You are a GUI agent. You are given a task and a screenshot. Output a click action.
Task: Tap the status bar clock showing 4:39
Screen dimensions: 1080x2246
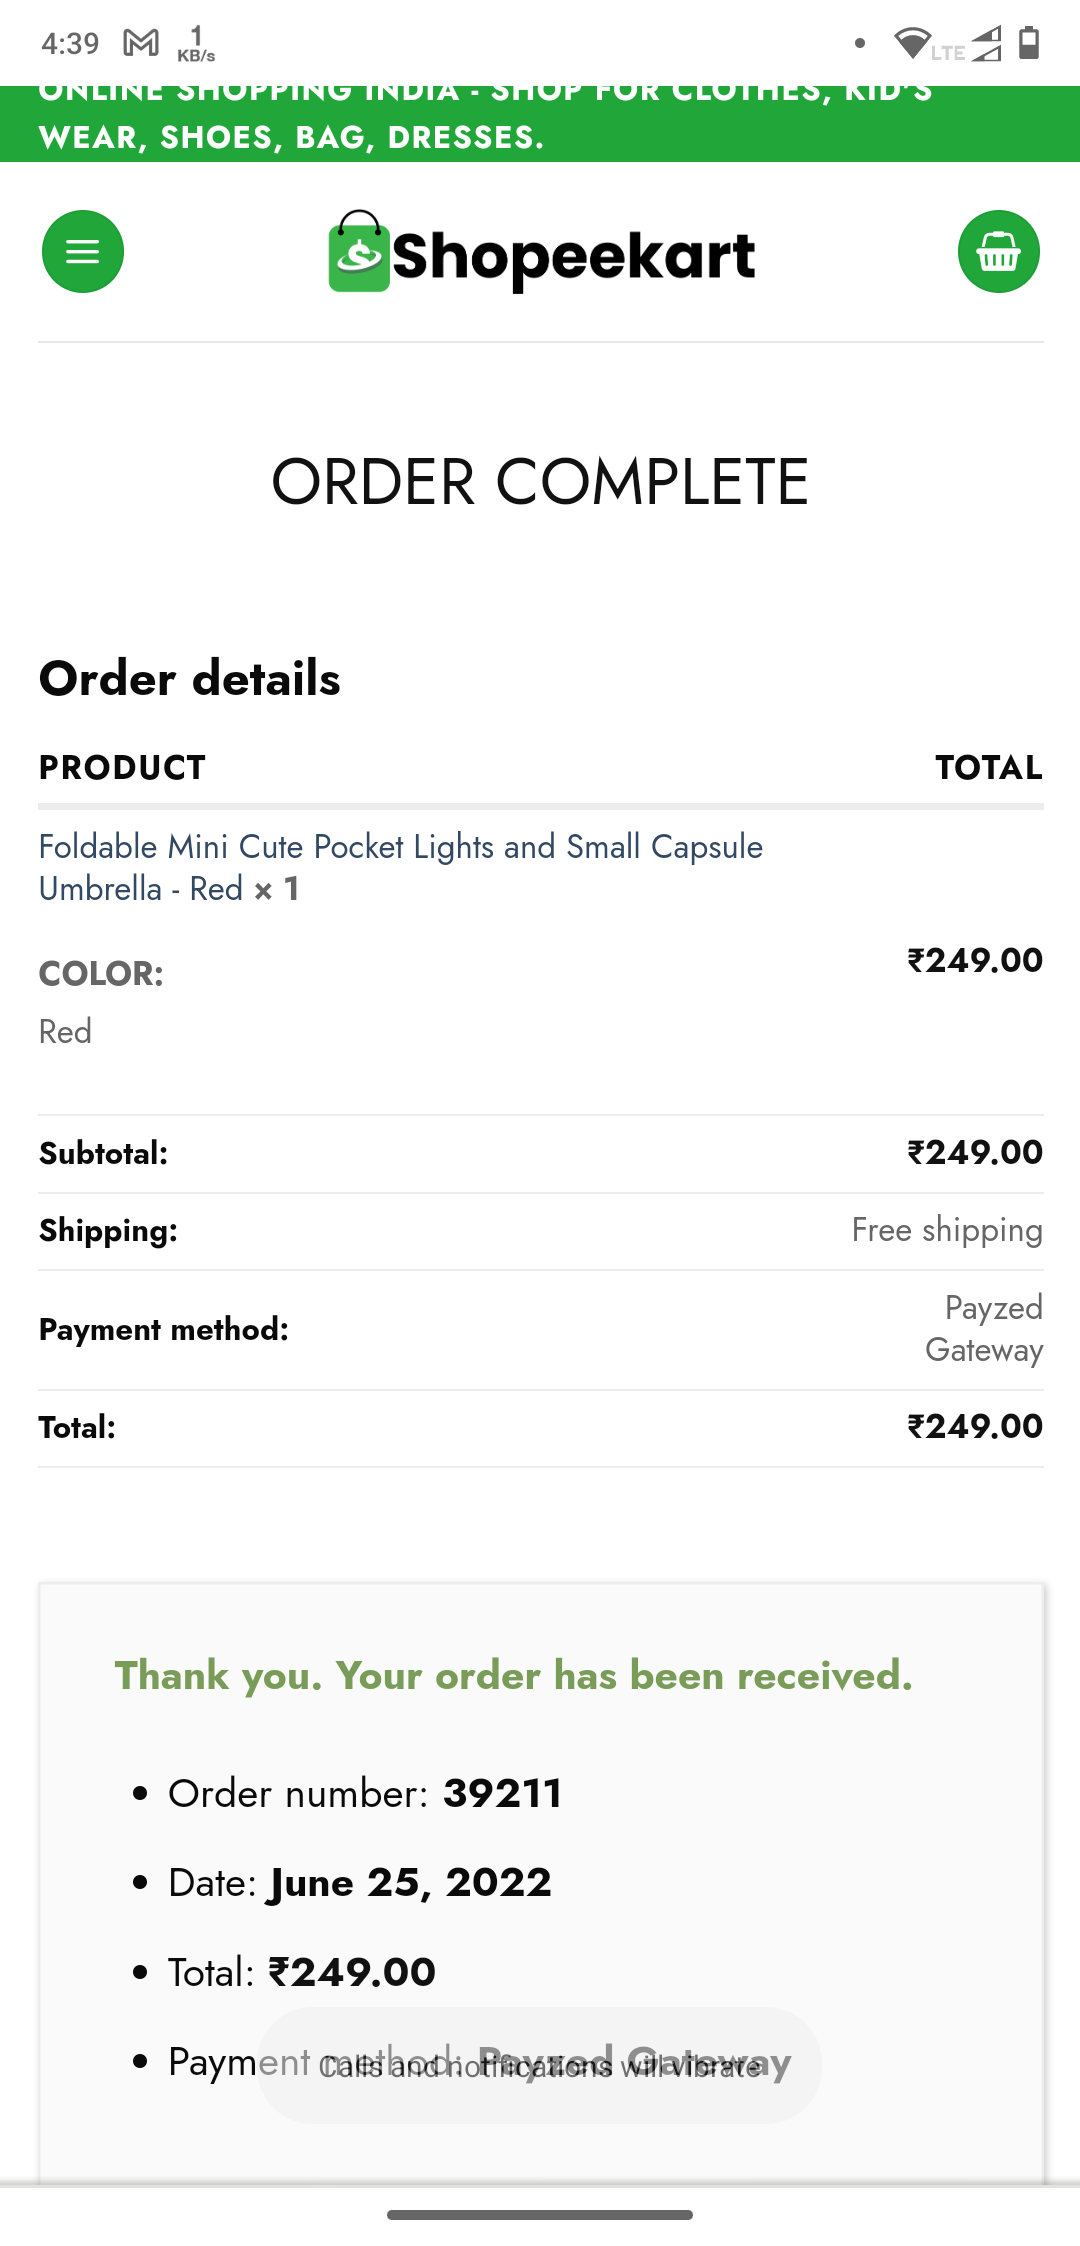[x=70, y=43]
